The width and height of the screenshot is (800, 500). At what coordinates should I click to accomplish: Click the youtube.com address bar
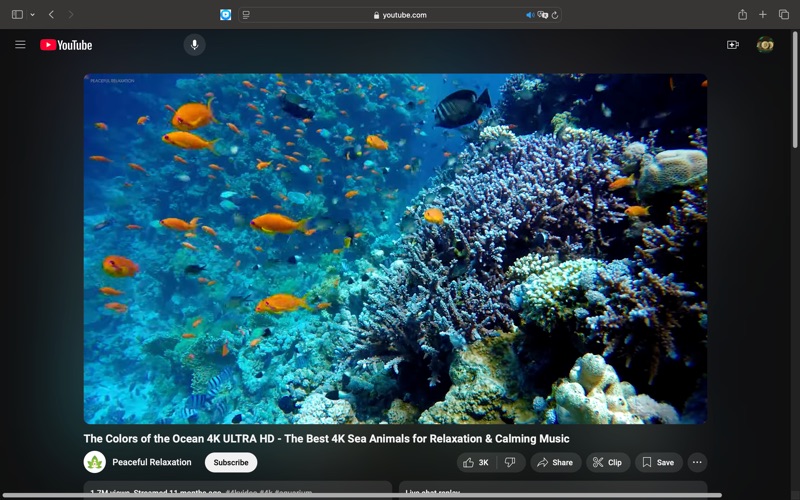(x=400, y=15)
